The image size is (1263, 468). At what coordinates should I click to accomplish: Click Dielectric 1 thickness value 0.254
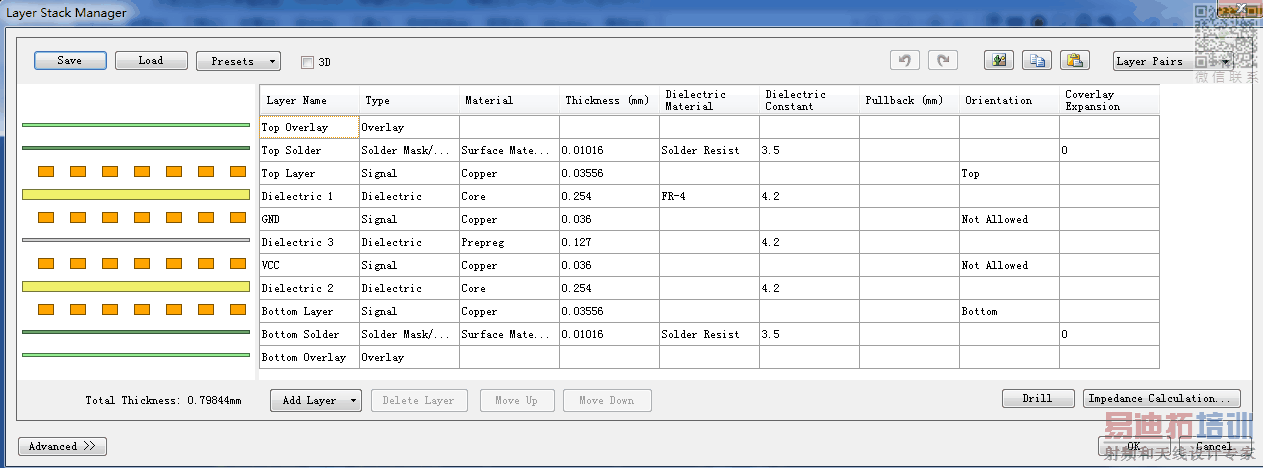609,196
